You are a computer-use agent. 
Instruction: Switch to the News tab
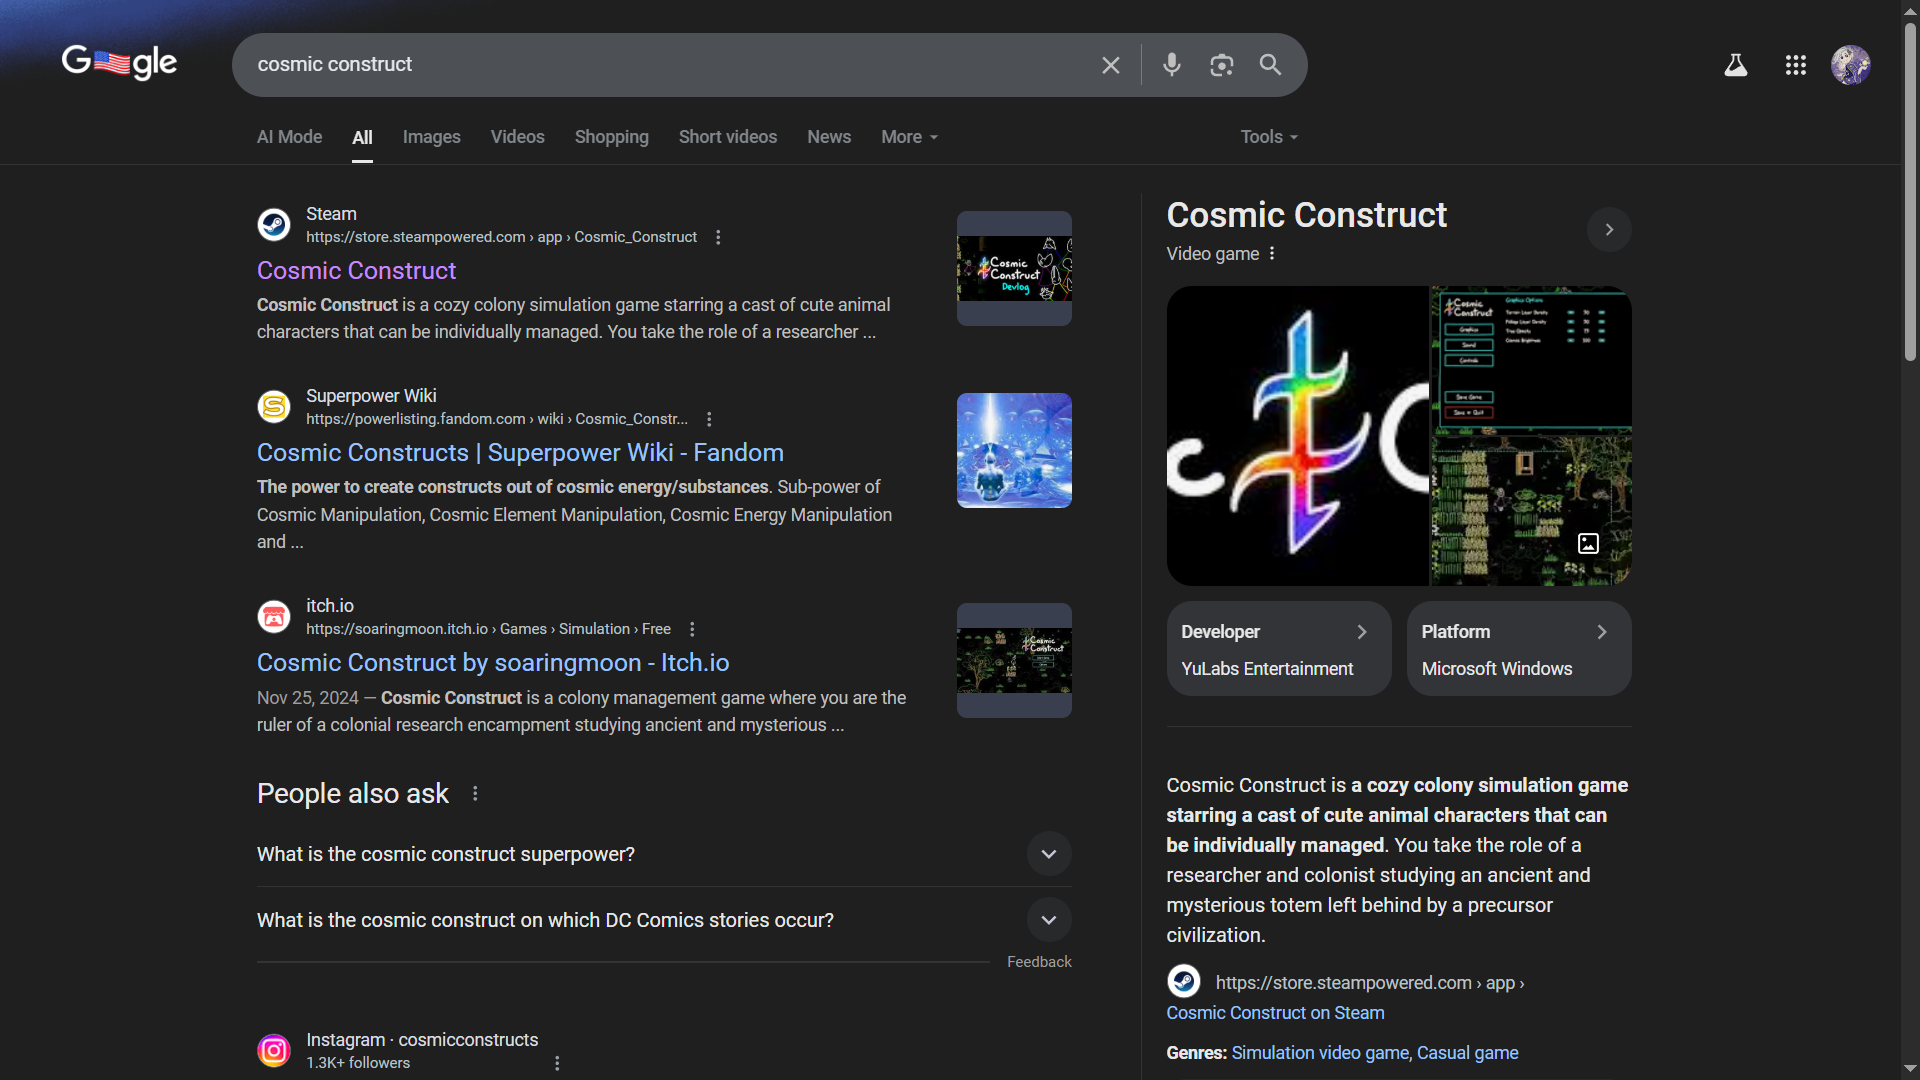829,137
